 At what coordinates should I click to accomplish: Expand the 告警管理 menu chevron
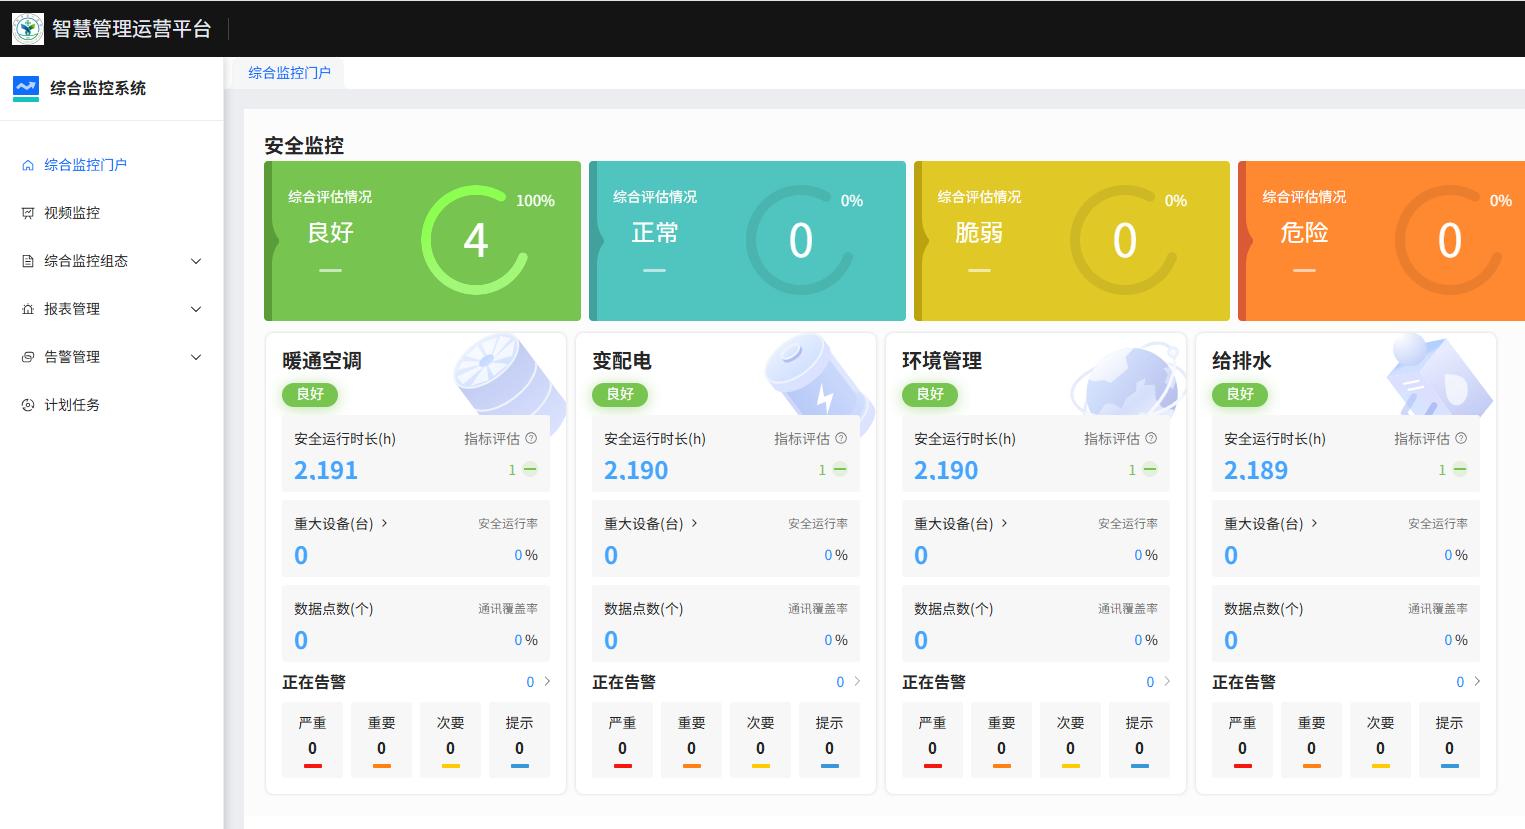[x=196, y=357]
